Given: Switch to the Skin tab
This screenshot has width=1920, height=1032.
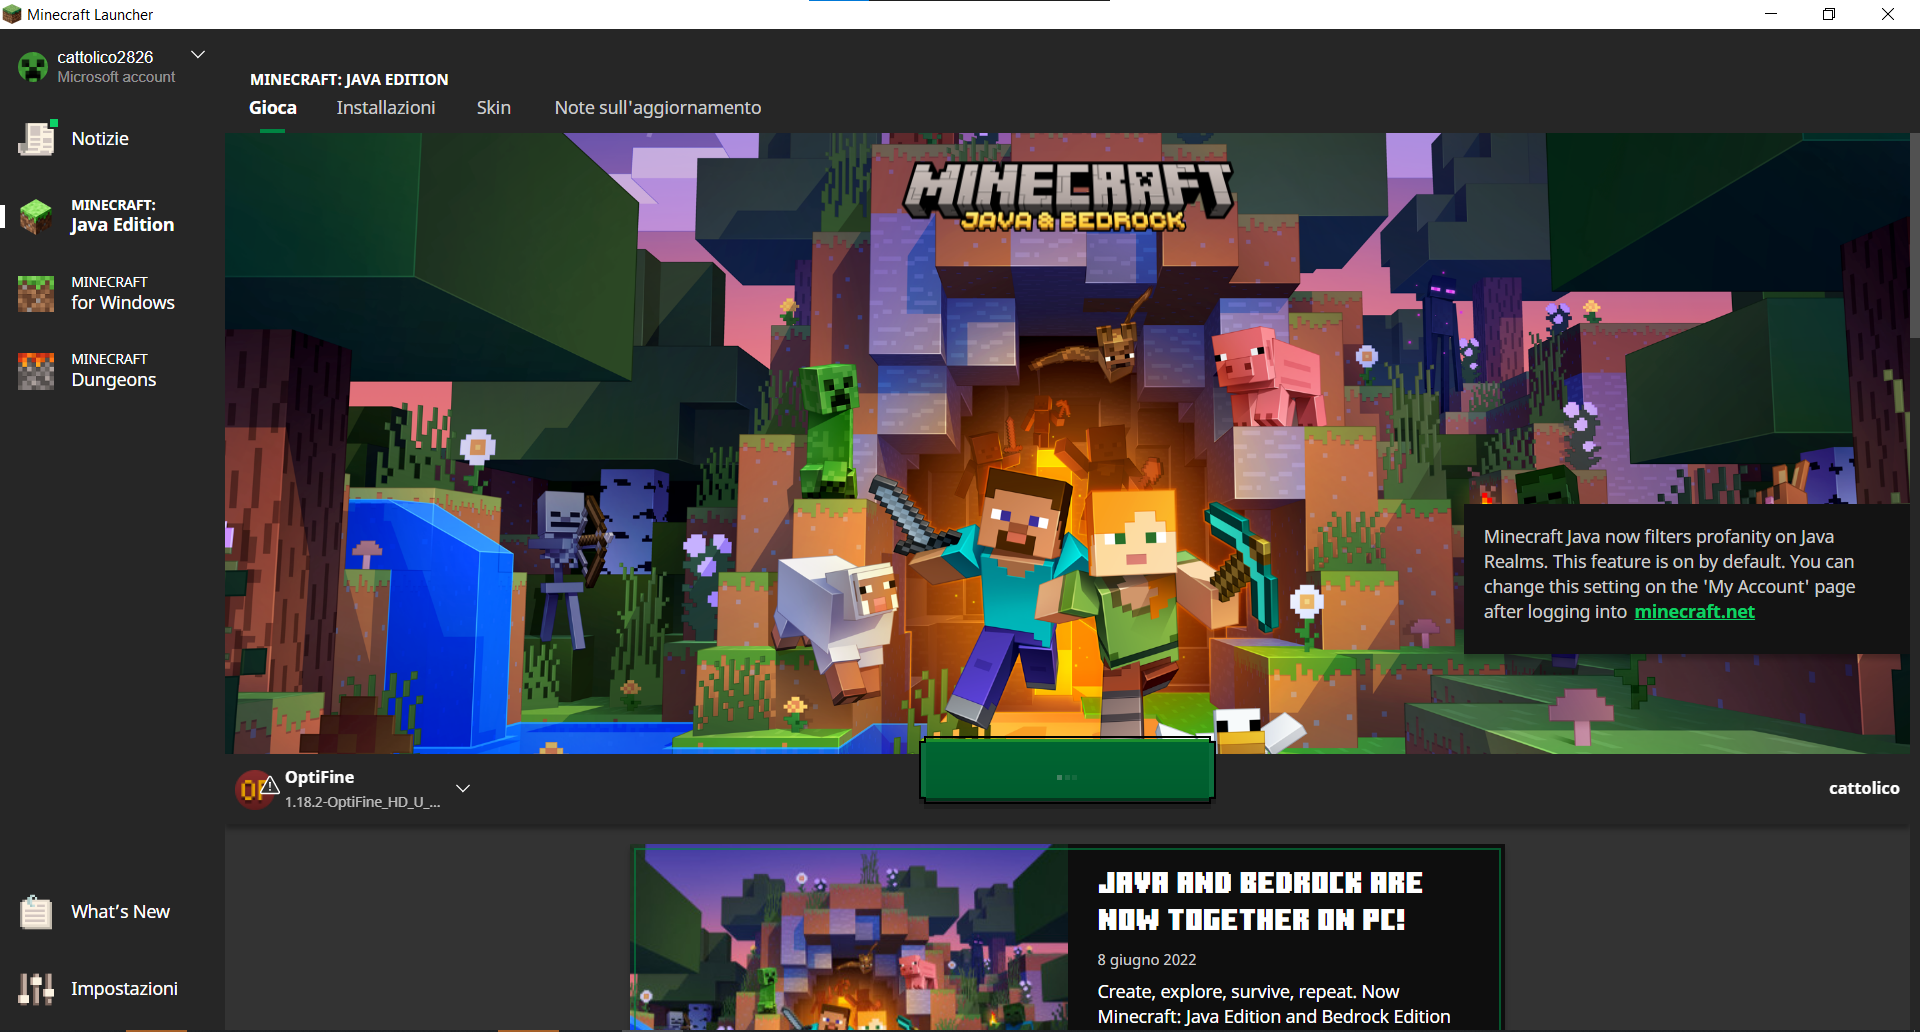Looking at the screenshot, I should click(493, 108).
